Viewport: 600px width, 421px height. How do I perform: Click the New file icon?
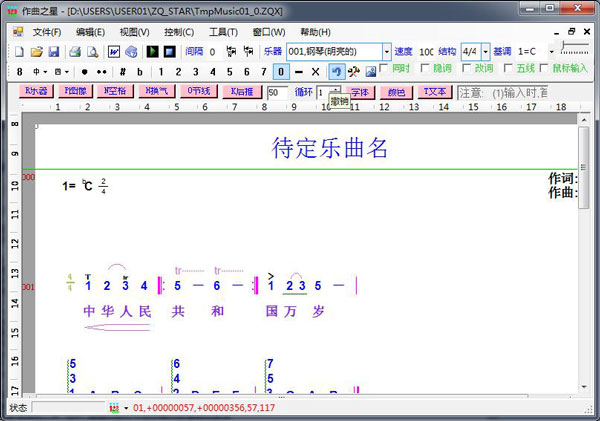click(x=19, y=51)
